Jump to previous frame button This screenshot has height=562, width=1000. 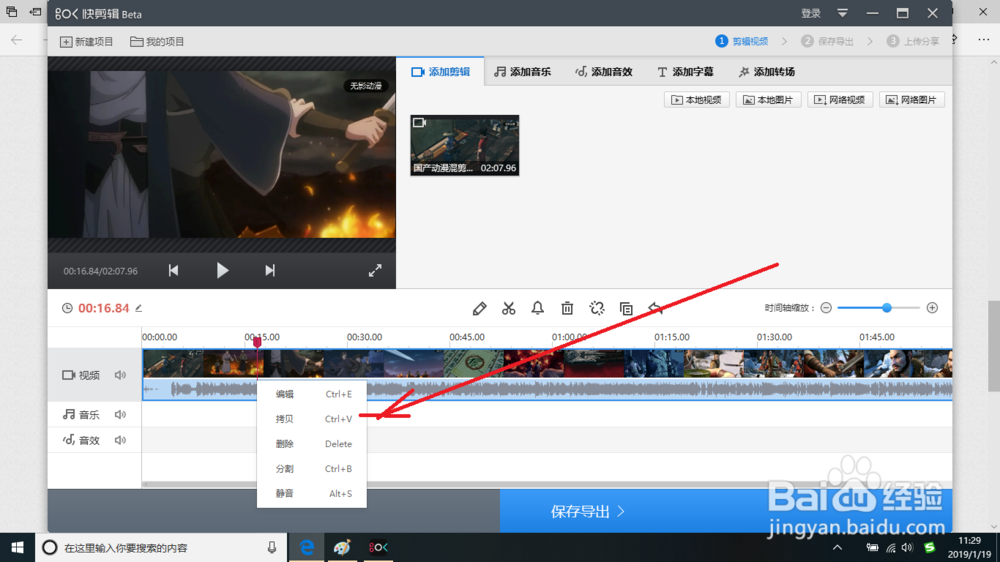click(173, 270)
